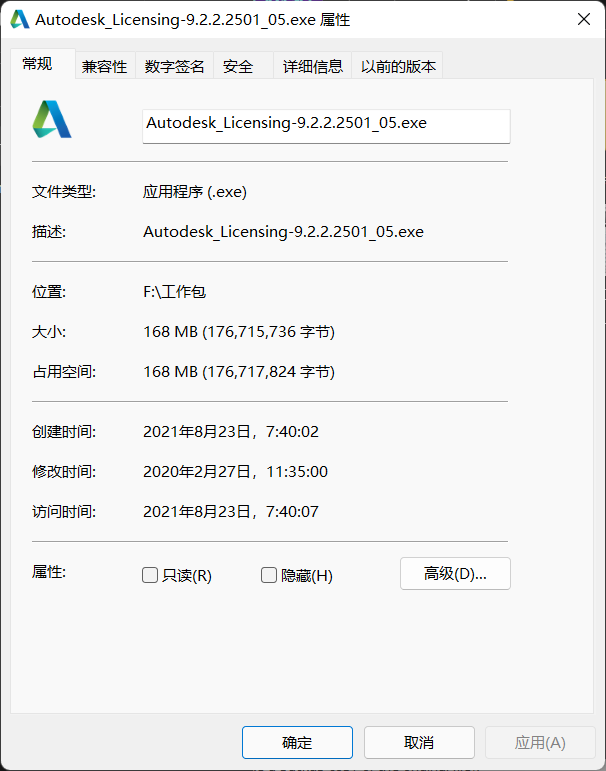Viewport: 606px width, 771px height.
Task: Select the 安全 tab
Action: coord(238,66)
